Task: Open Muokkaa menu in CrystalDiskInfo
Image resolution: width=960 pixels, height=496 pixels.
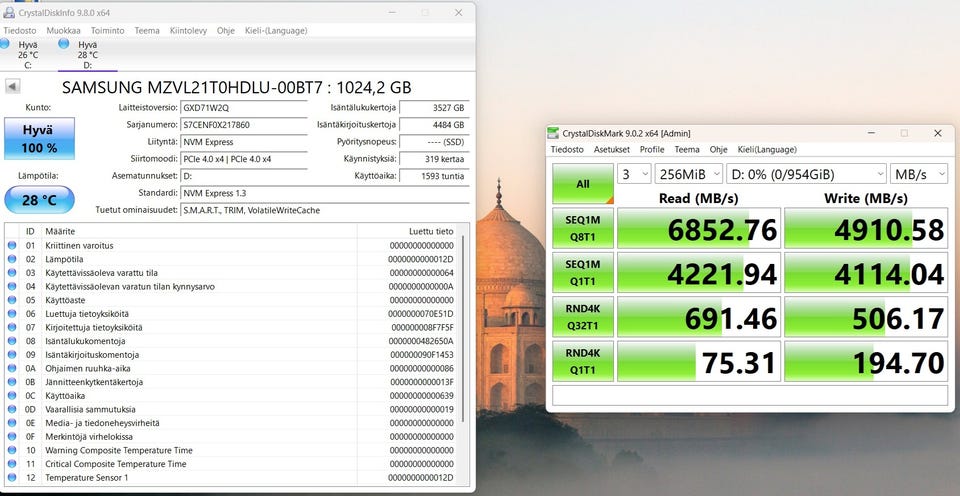Action: click(x=64, y=31)
